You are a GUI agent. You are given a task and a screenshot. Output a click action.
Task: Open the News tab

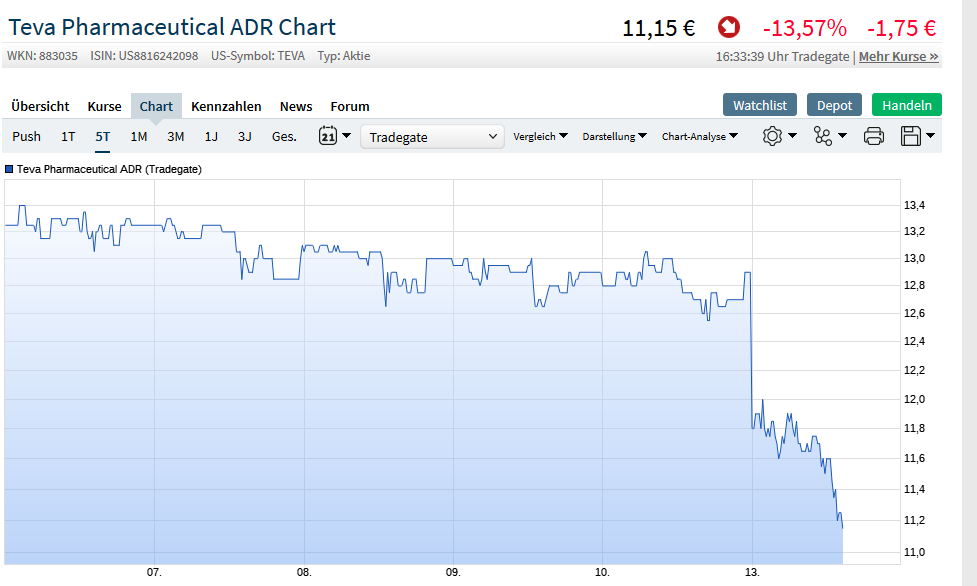pos(296,106)
